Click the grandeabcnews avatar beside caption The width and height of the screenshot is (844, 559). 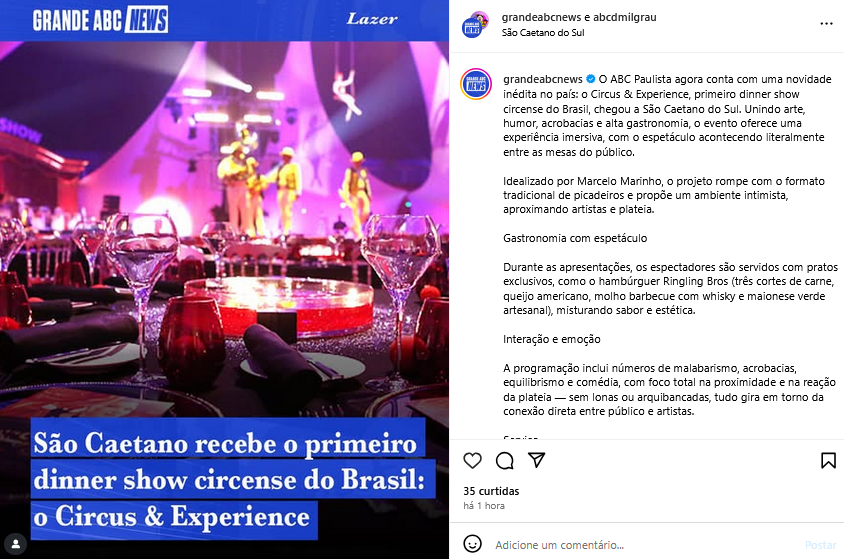[476, 84]
